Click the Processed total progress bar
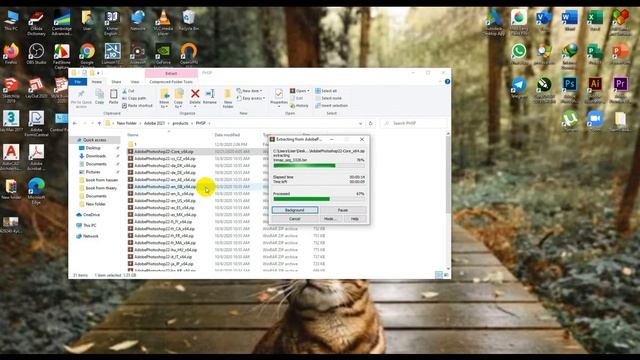Image resolution: width=640 pixels, height=360 pixels. 319,199
